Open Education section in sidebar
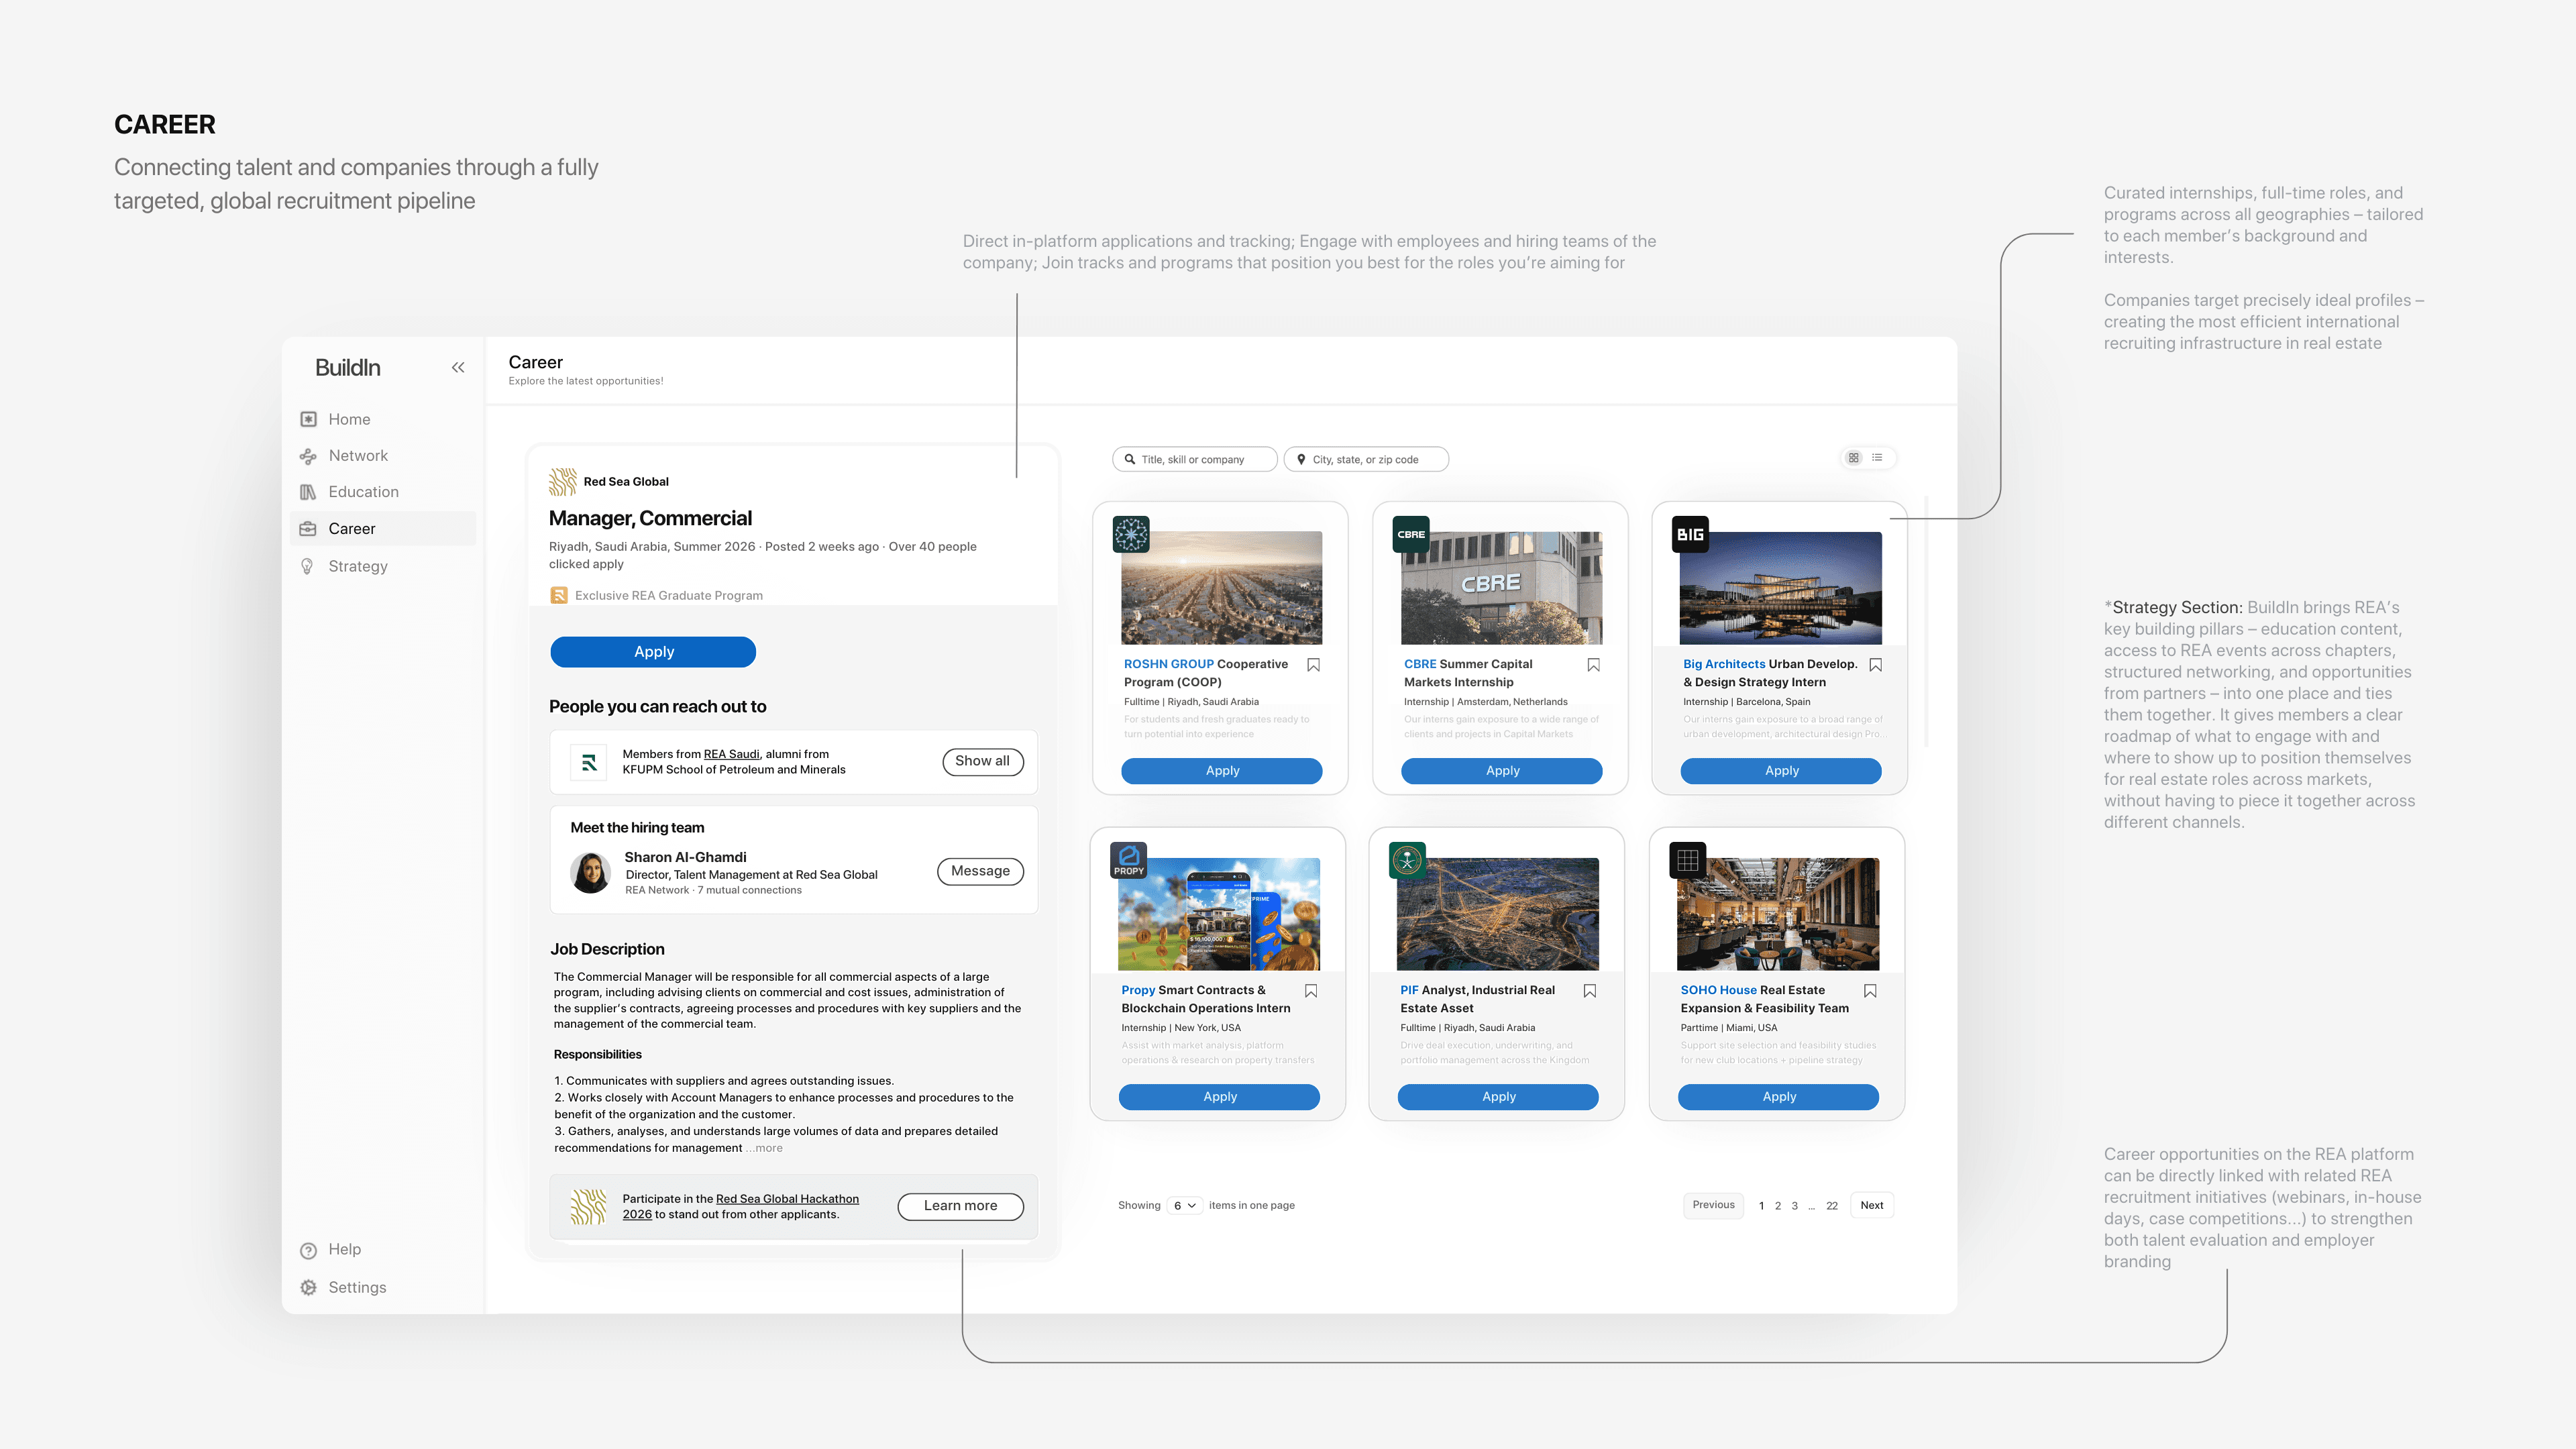This screenshot has width=2576, height=1449. tap(363, 492)
